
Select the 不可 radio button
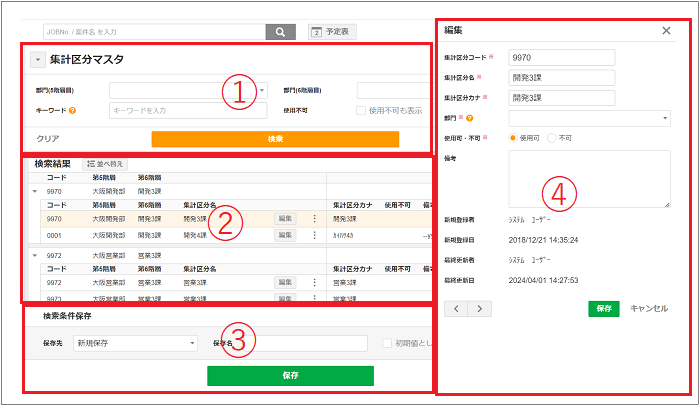click(x=551, y=137)
